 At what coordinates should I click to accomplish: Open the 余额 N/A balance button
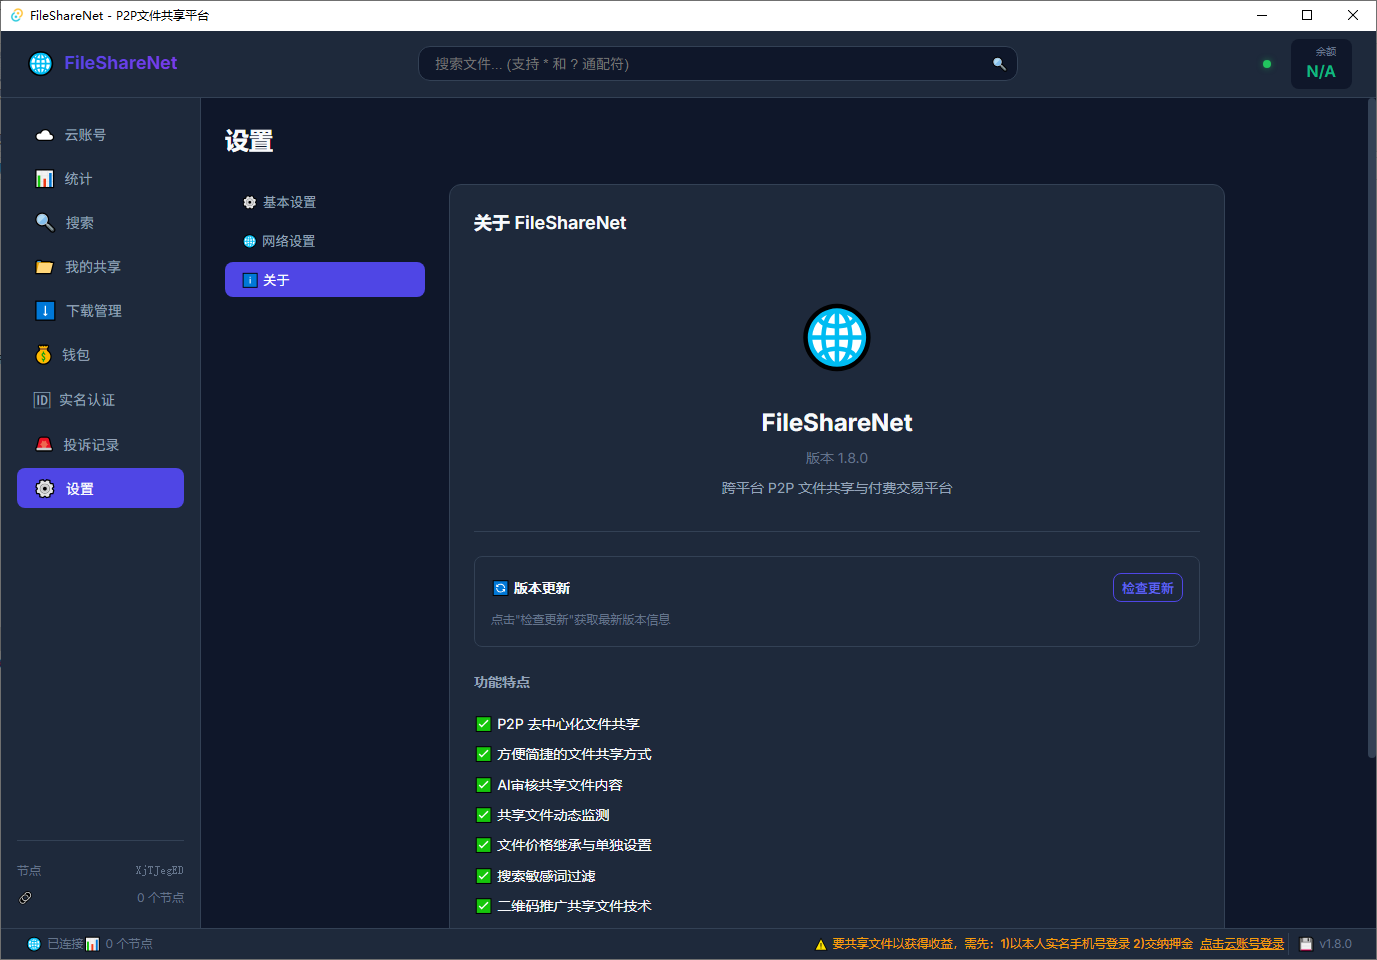click(1321, 64)
